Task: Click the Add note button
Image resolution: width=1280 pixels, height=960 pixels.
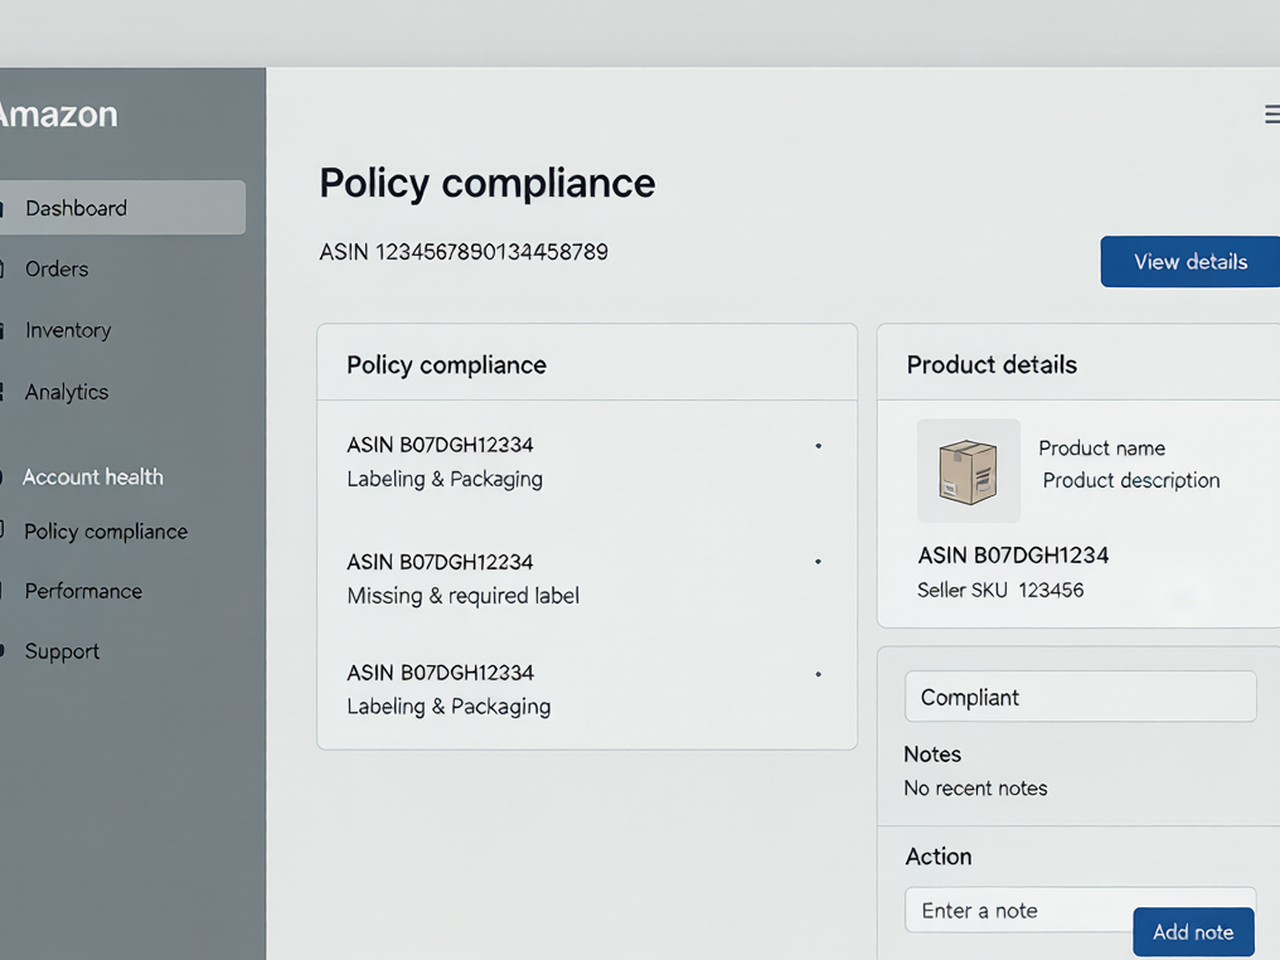Action: point(1193,932)
